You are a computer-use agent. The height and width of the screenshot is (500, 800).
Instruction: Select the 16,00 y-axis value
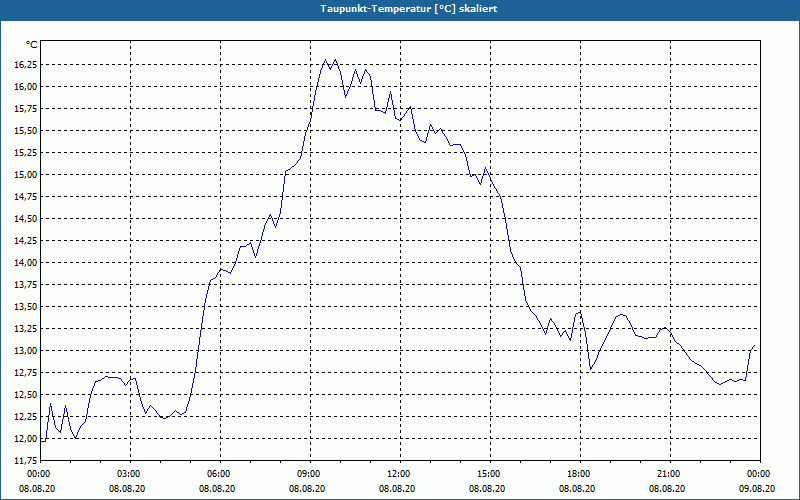pyautogui.click(x=26, y=87)
